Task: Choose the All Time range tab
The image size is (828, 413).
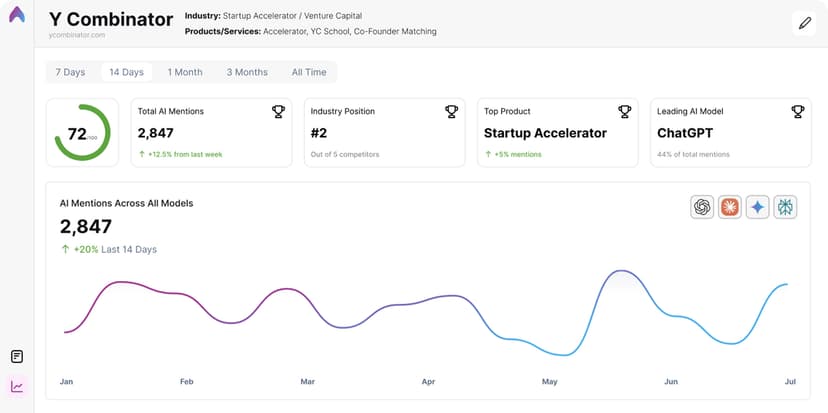Action: [309, 72]
